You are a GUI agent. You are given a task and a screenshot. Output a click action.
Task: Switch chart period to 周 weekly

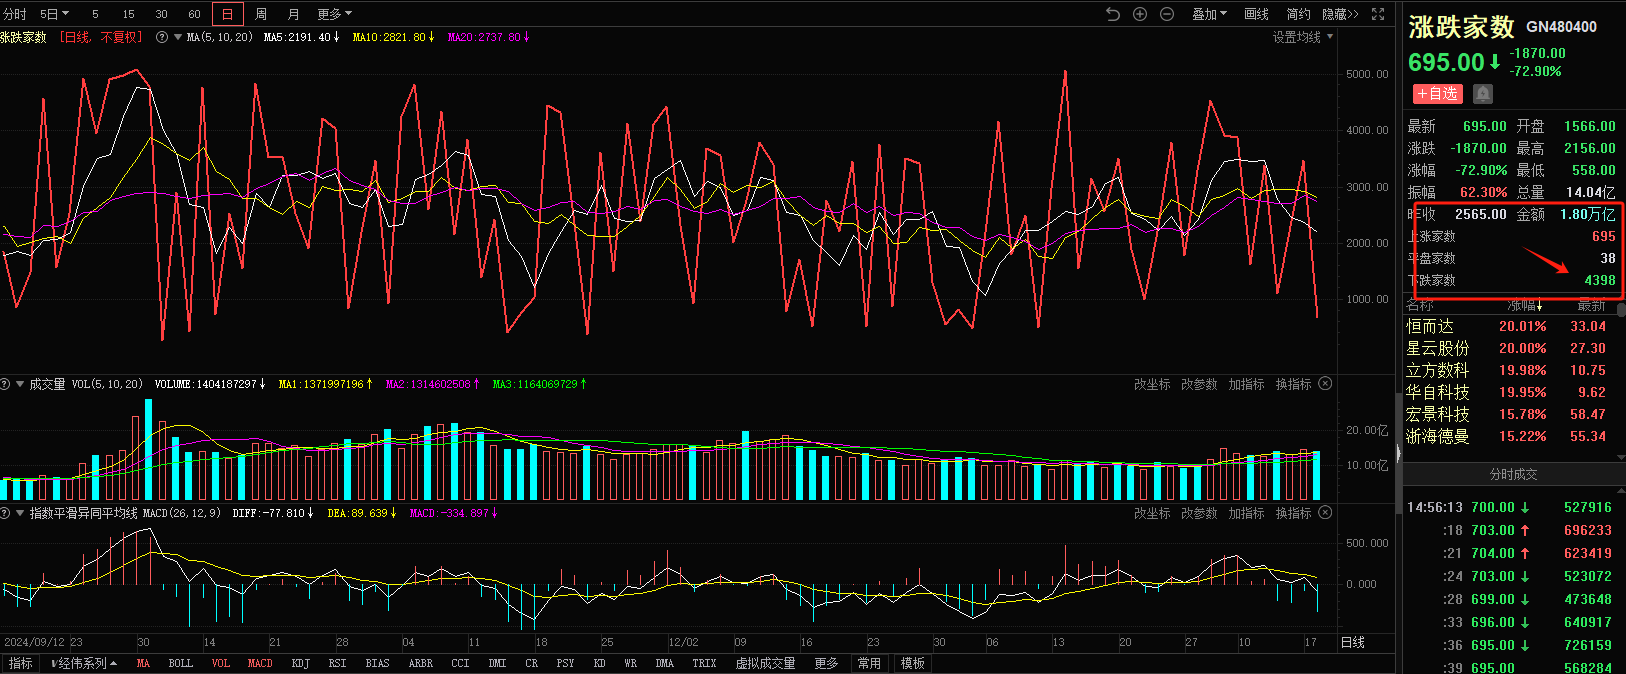(x=261, y=14)
